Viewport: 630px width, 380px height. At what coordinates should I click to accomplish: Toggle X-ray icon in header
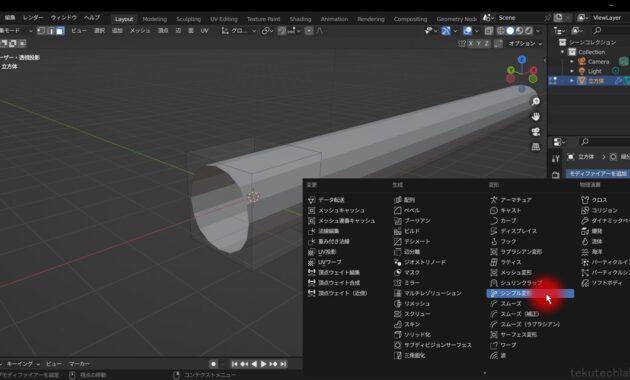[489, 31]
